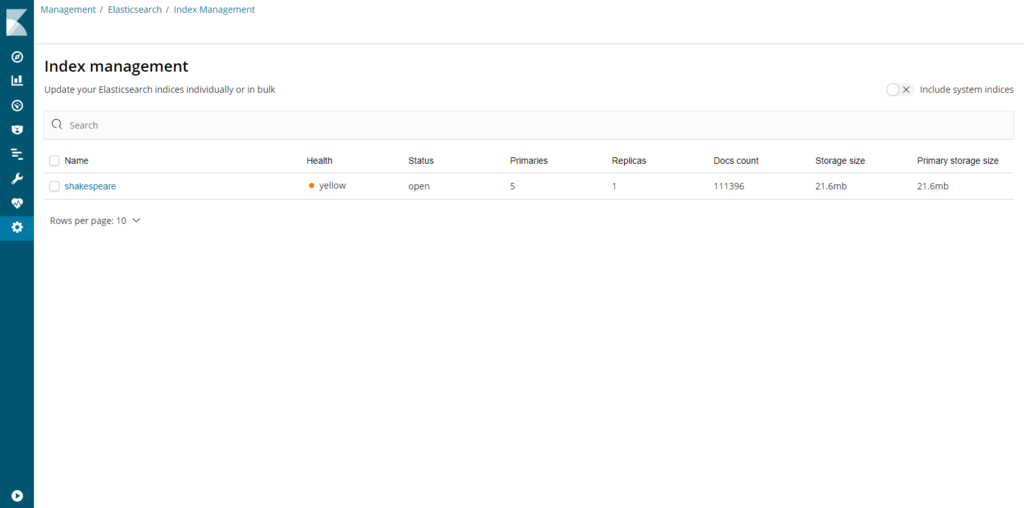Sort by Status column header
The height and width of the screenshot is (508, 1024).
(421, 161)
